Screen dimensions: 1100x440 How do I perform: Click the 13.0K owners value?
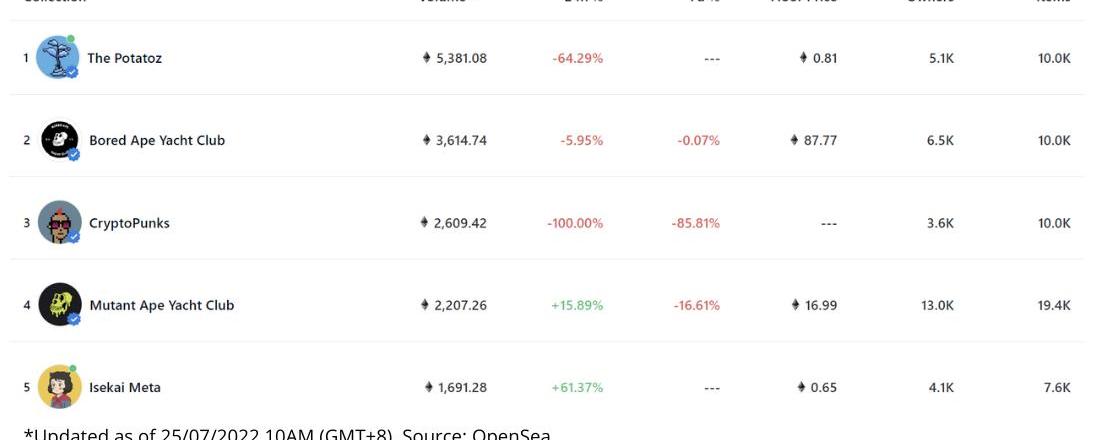937,305
